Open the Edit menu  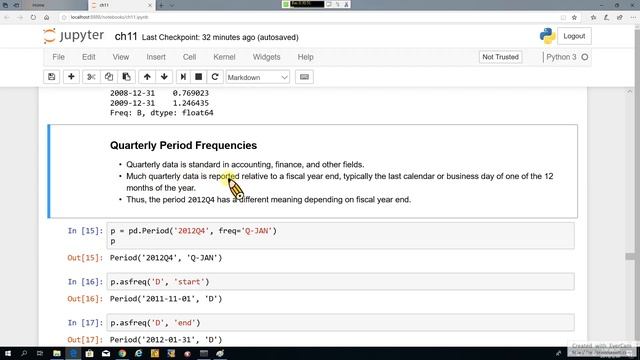tap(89, 57)
